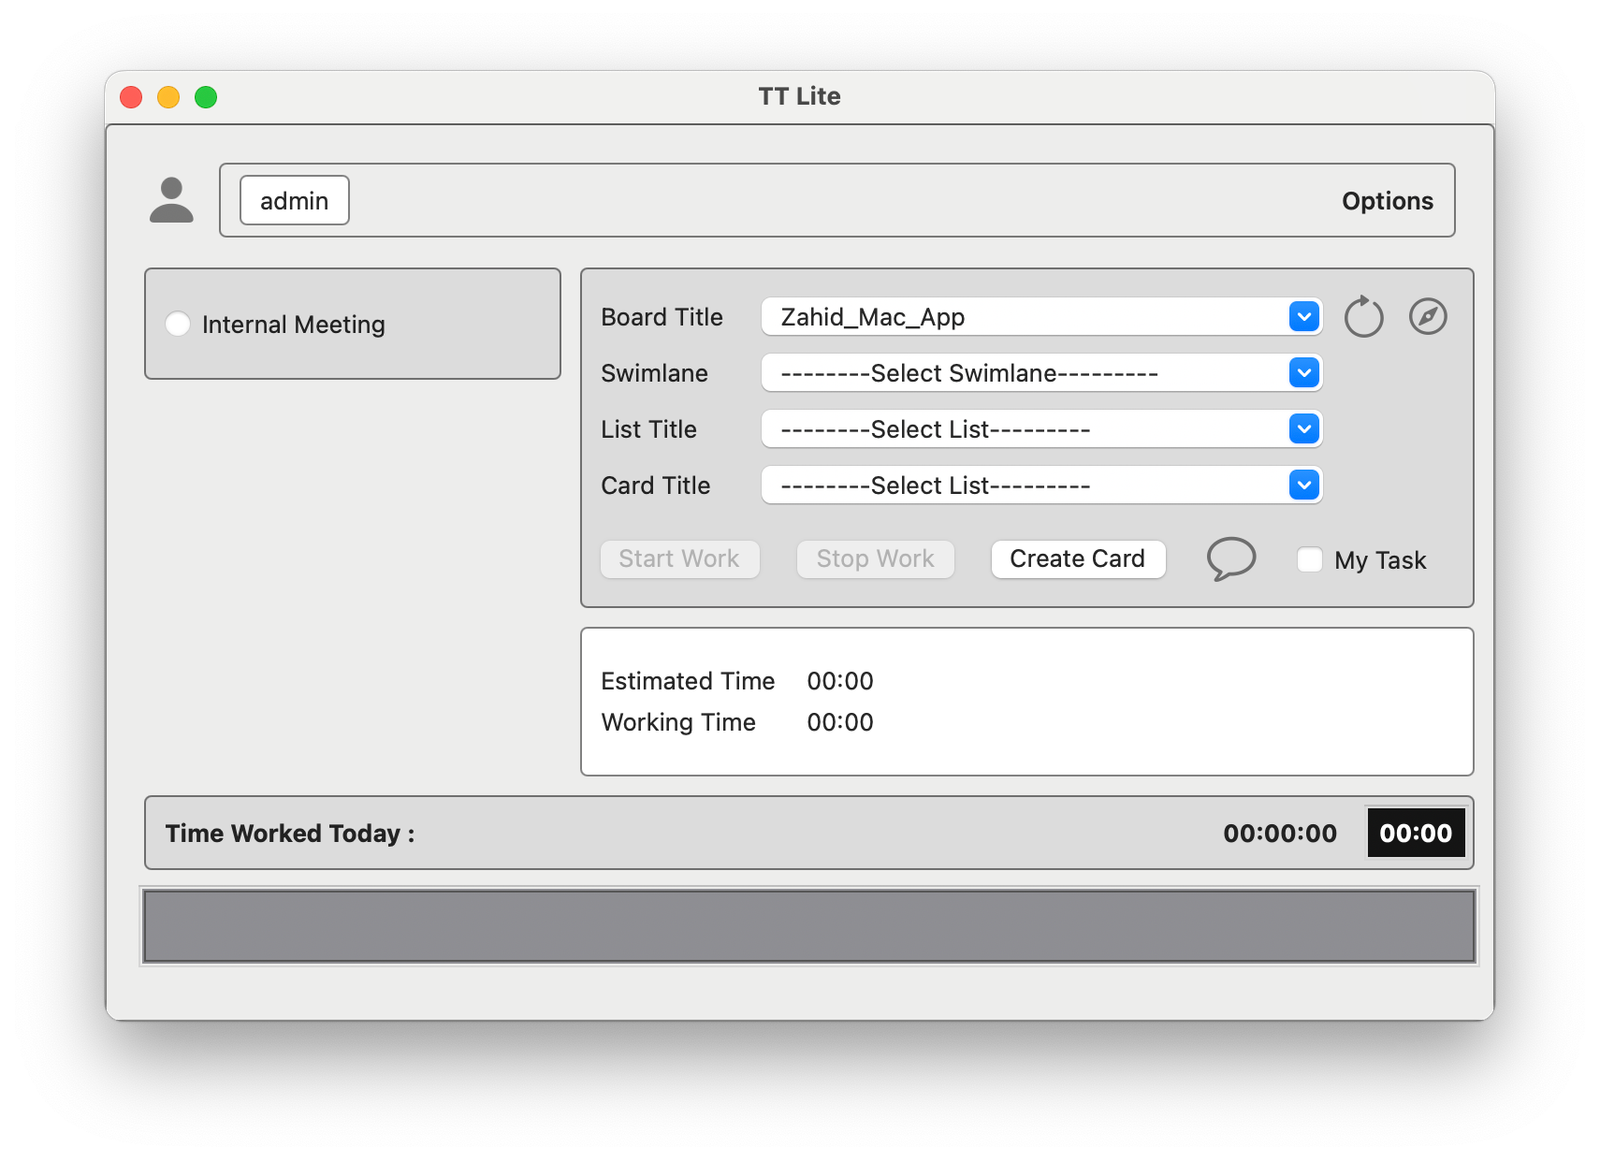Refresh the board list with circular arrow
This screenshot has width=1600, height=1160.
tap(1363, 317)
